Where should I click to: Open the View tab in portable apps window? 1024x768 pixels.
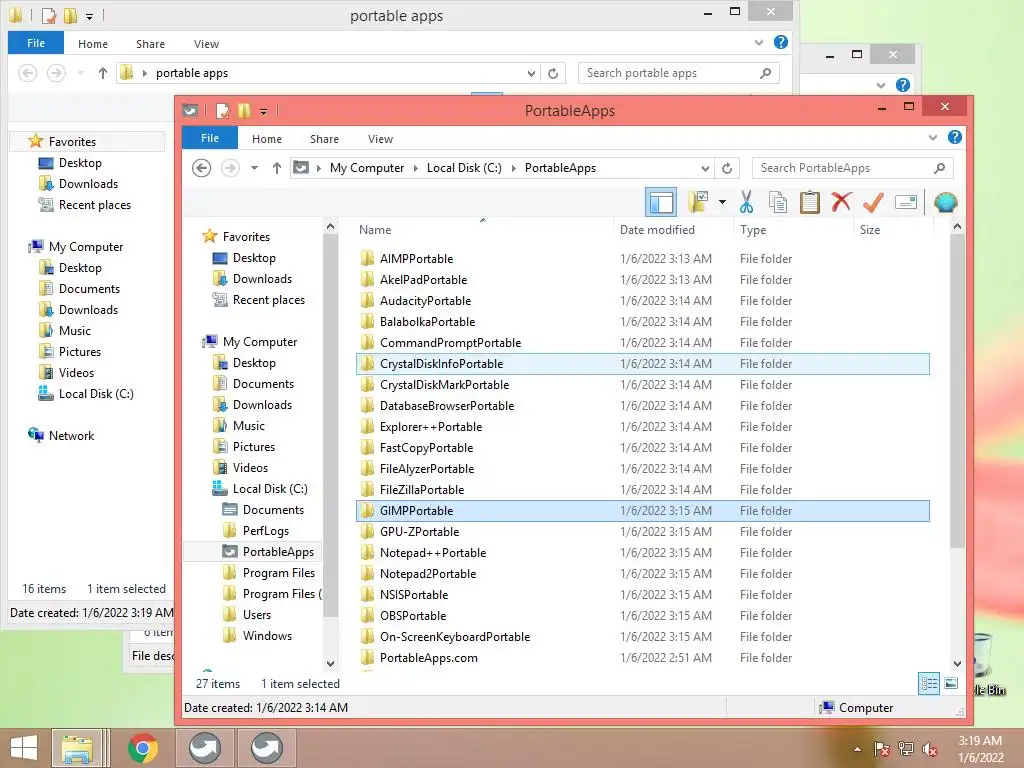(206, 44)
